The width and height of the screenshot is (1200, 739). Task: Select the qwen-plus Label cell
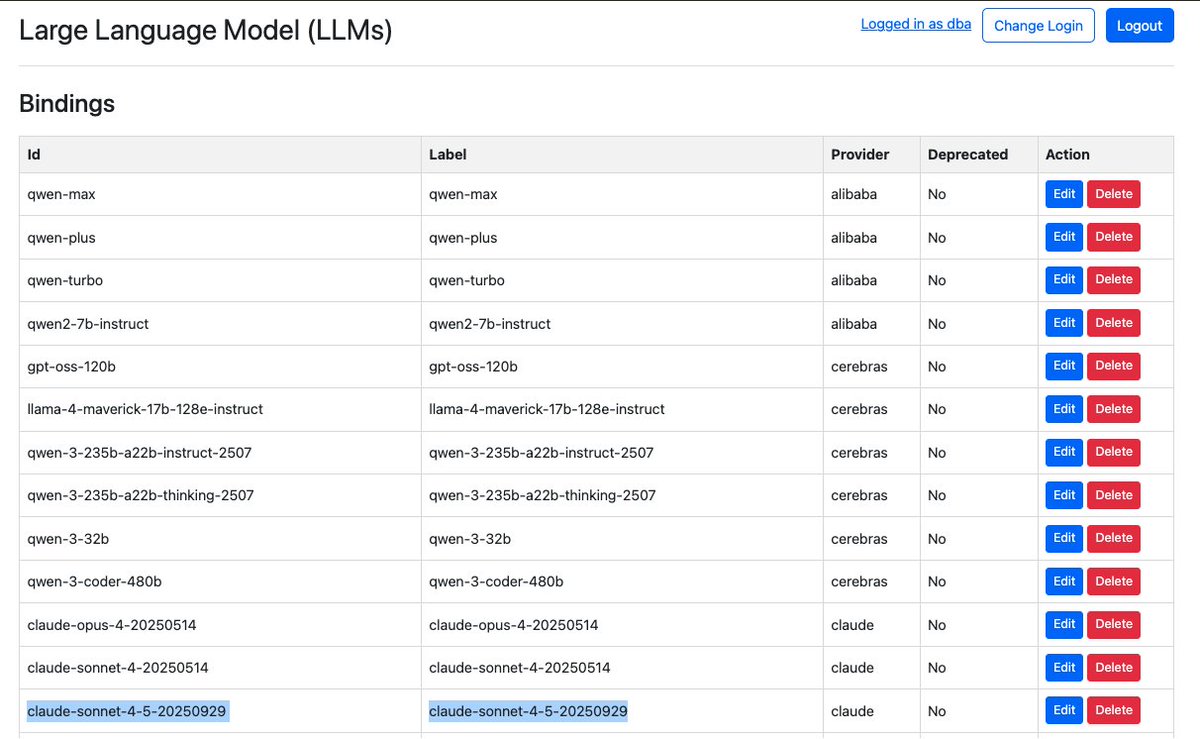pos(622,237)
